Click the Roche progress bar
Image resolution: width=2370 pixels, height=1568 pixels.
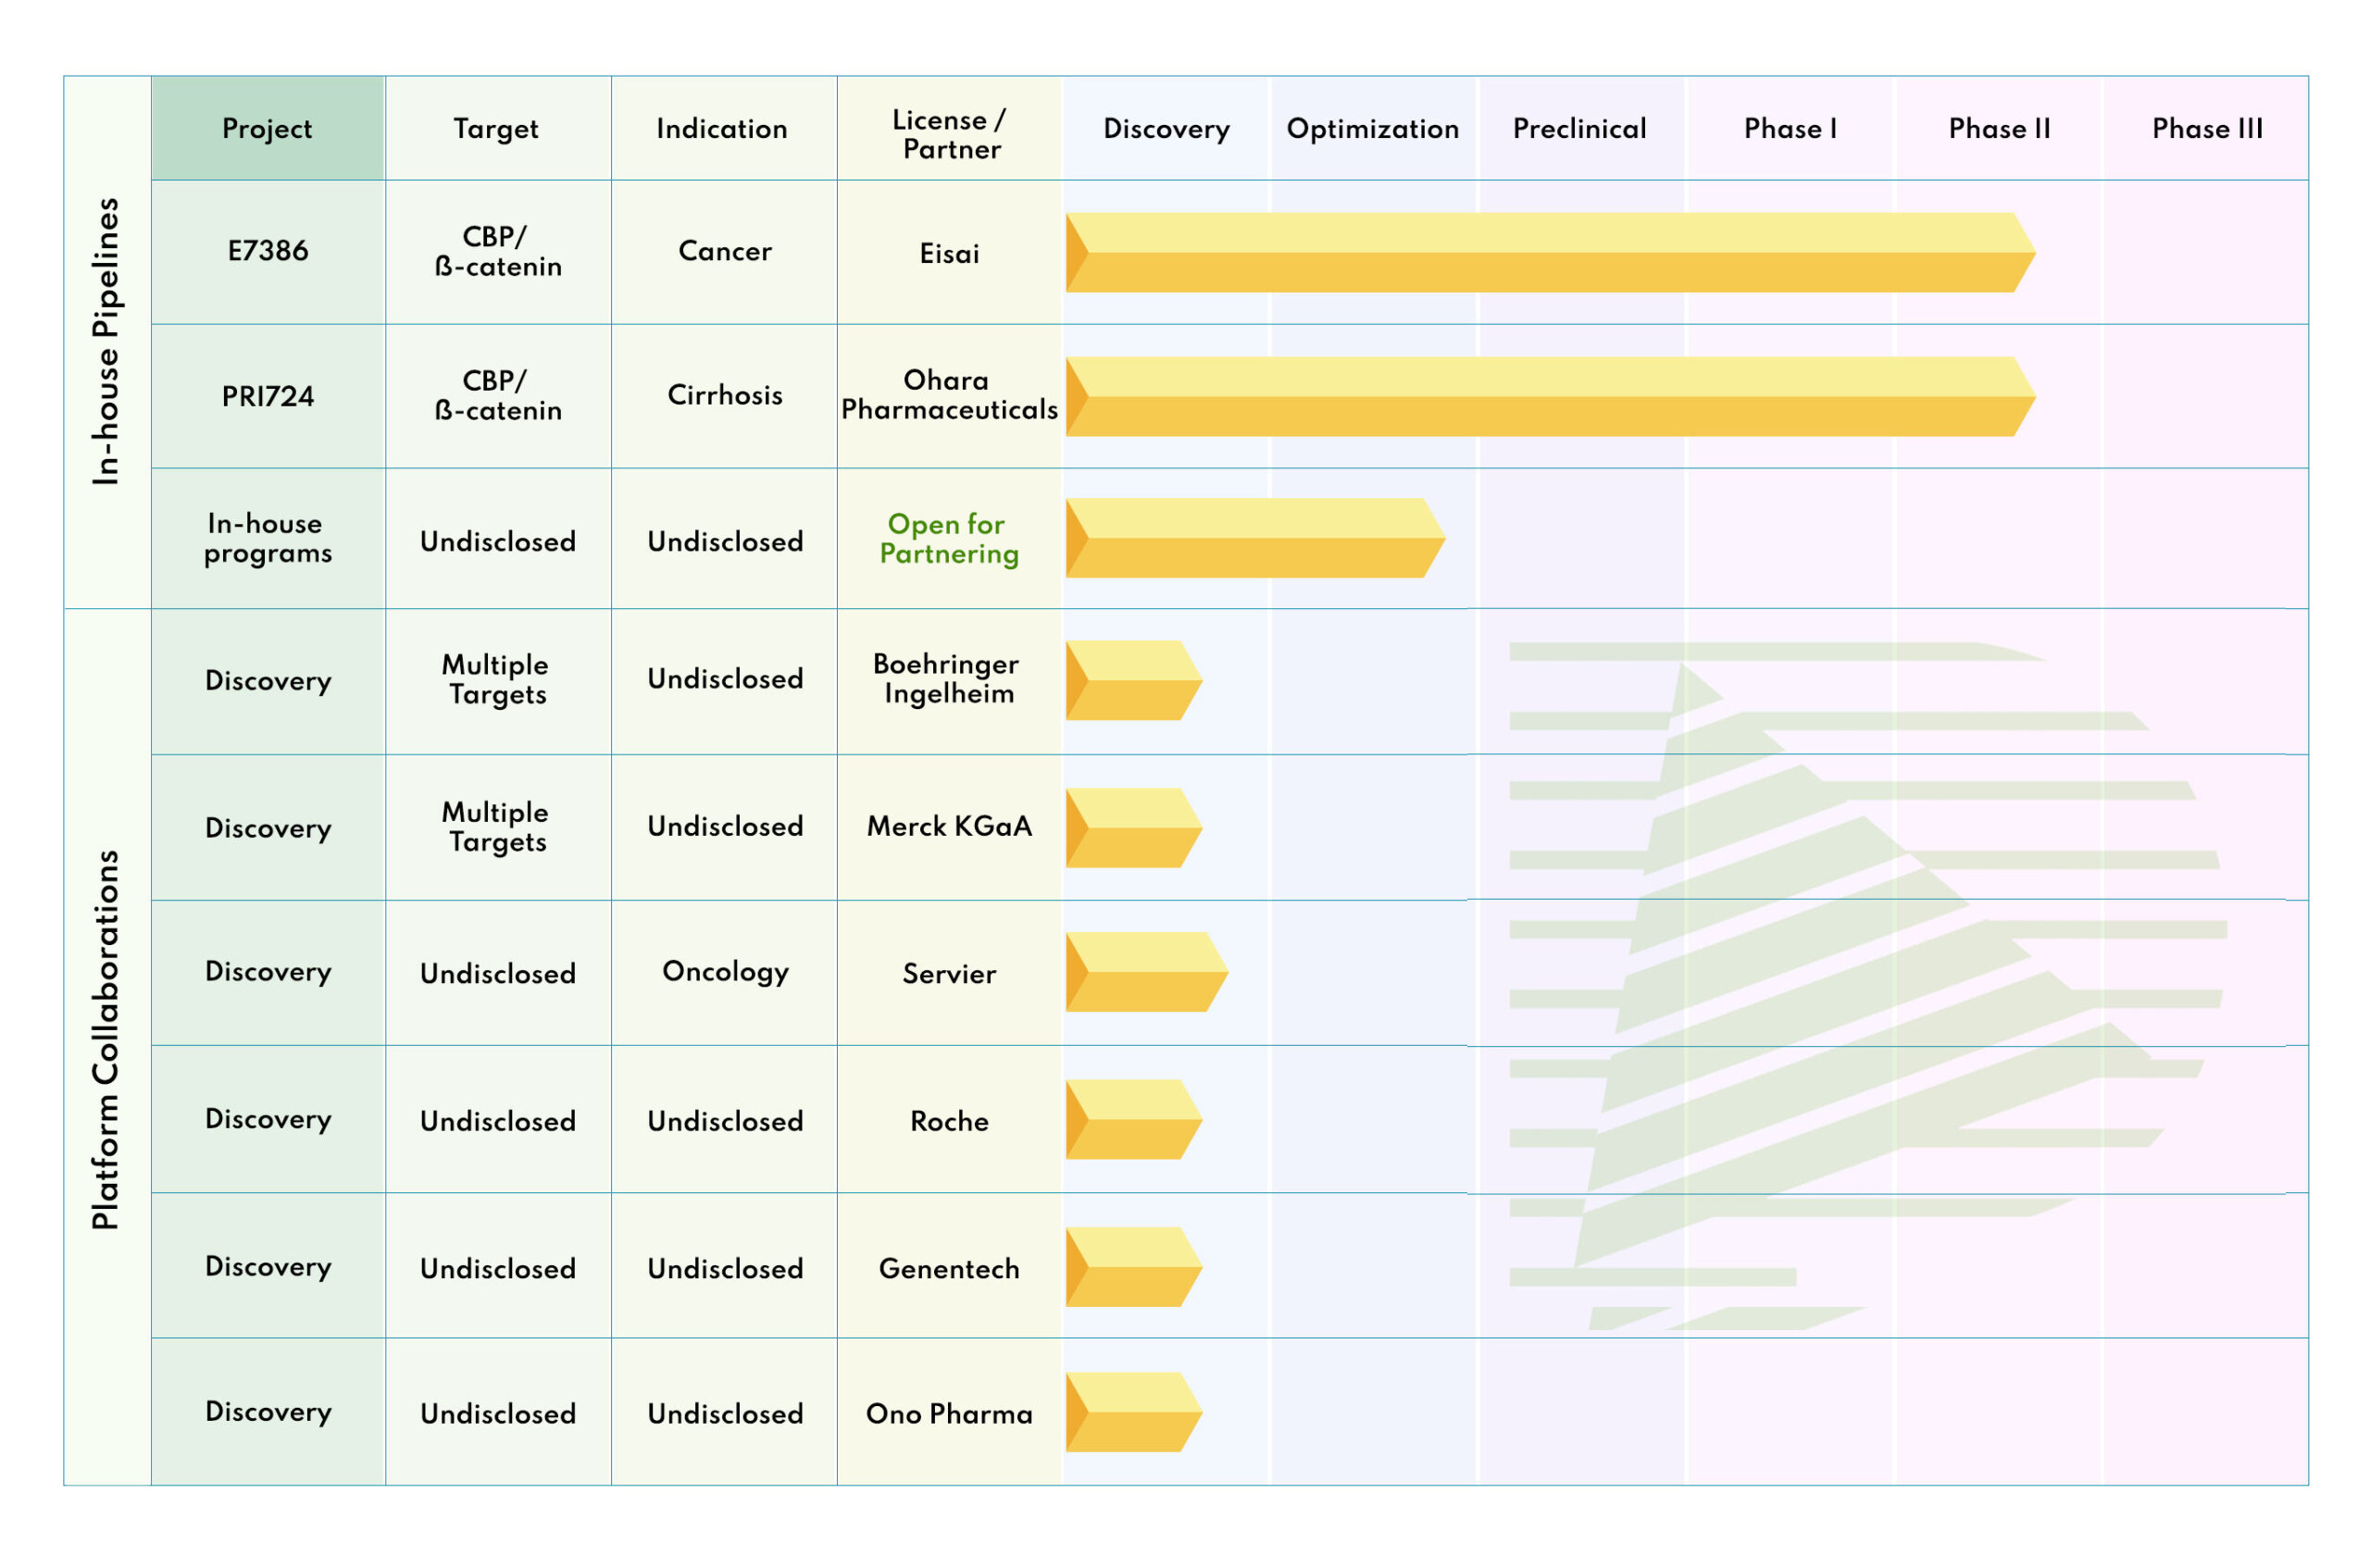coord(1134,1120)
